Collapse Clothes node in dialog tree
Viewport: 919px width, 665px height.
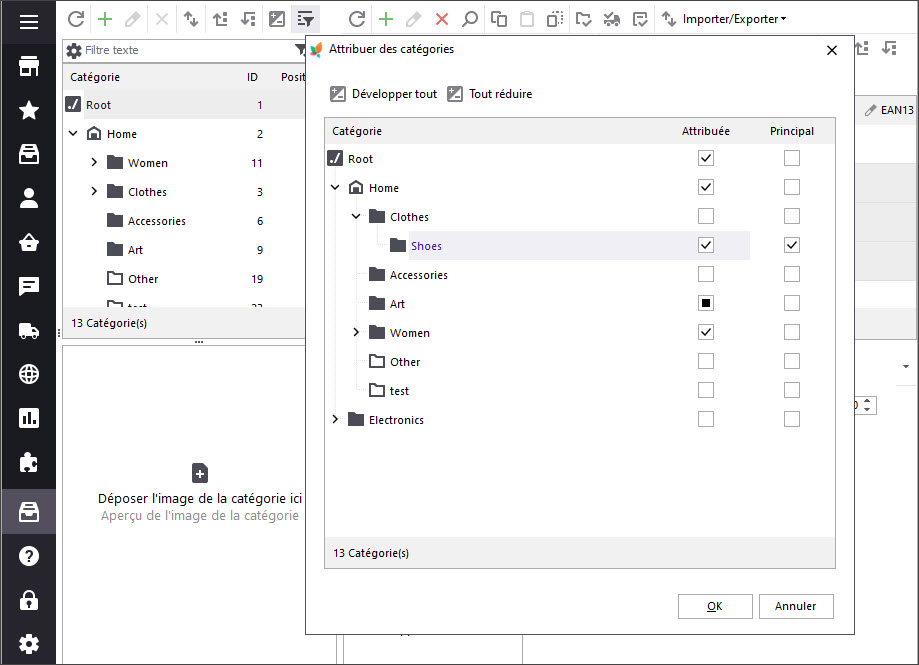356,216
